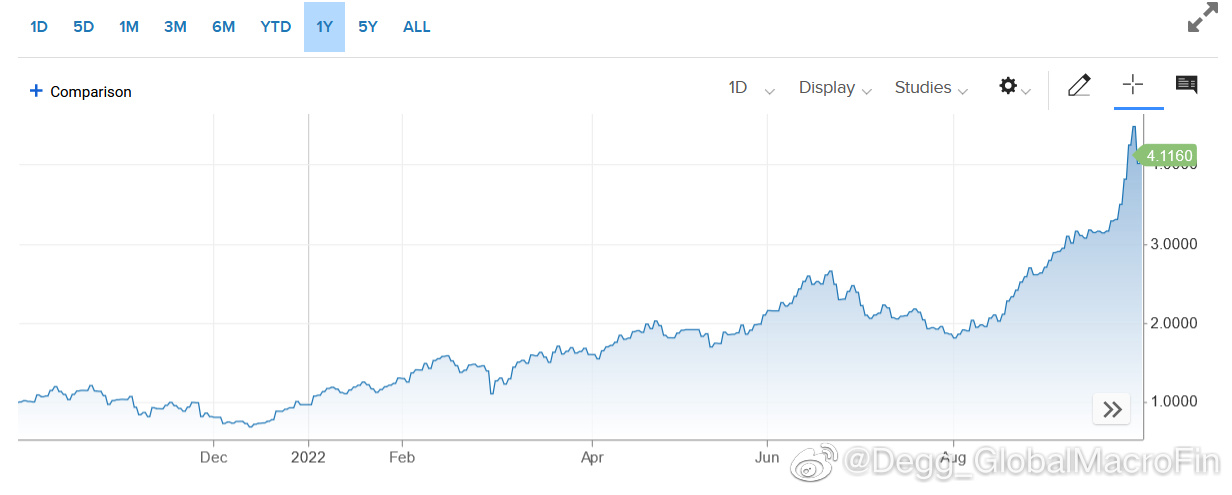Expand the Studies dropdown

931,88
